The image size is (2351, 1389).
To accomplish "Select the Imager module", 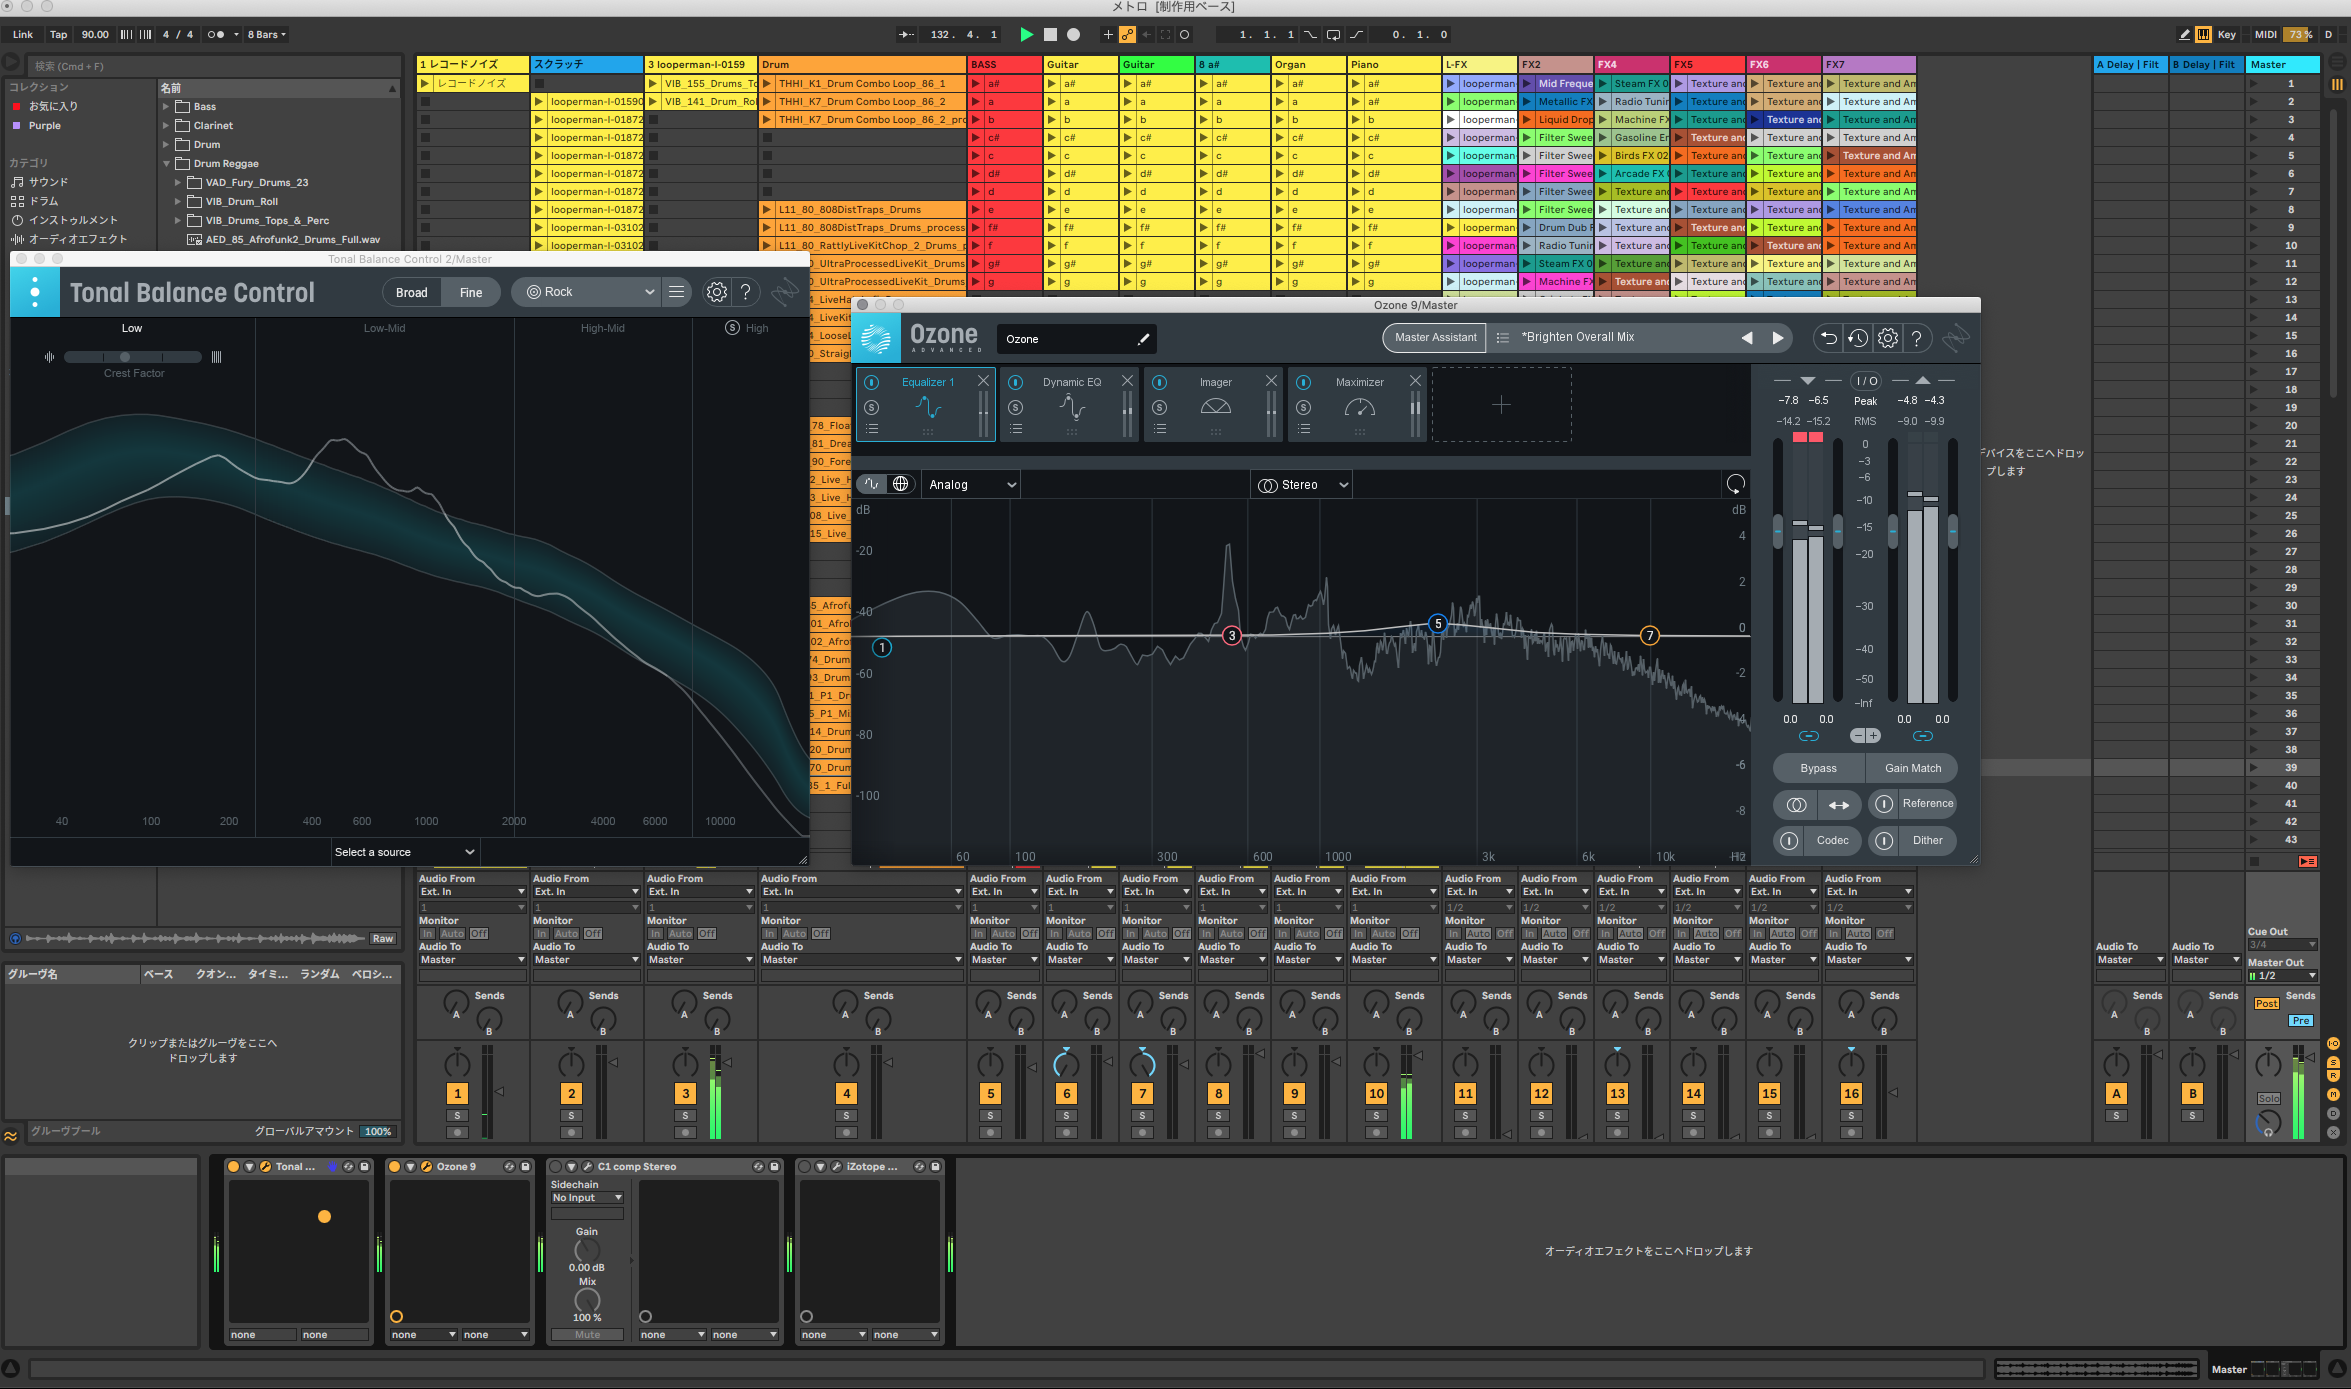I will click(1215, 404).
